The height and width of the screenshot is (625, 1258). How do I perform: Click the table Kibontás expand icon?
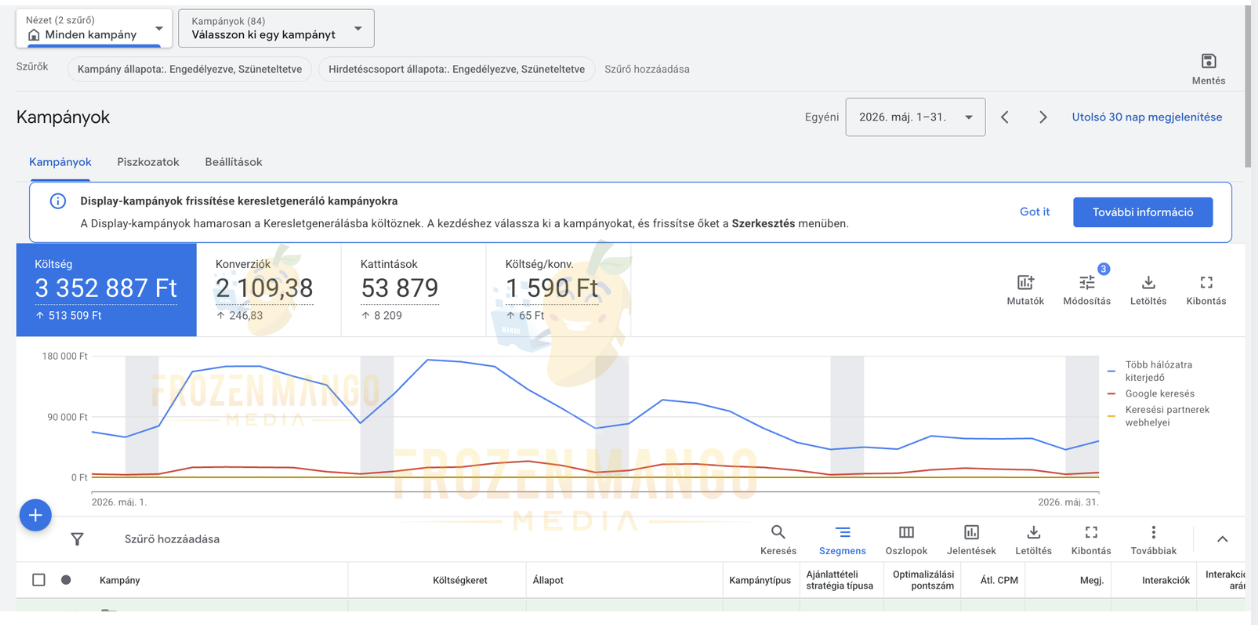[1091, 533]
